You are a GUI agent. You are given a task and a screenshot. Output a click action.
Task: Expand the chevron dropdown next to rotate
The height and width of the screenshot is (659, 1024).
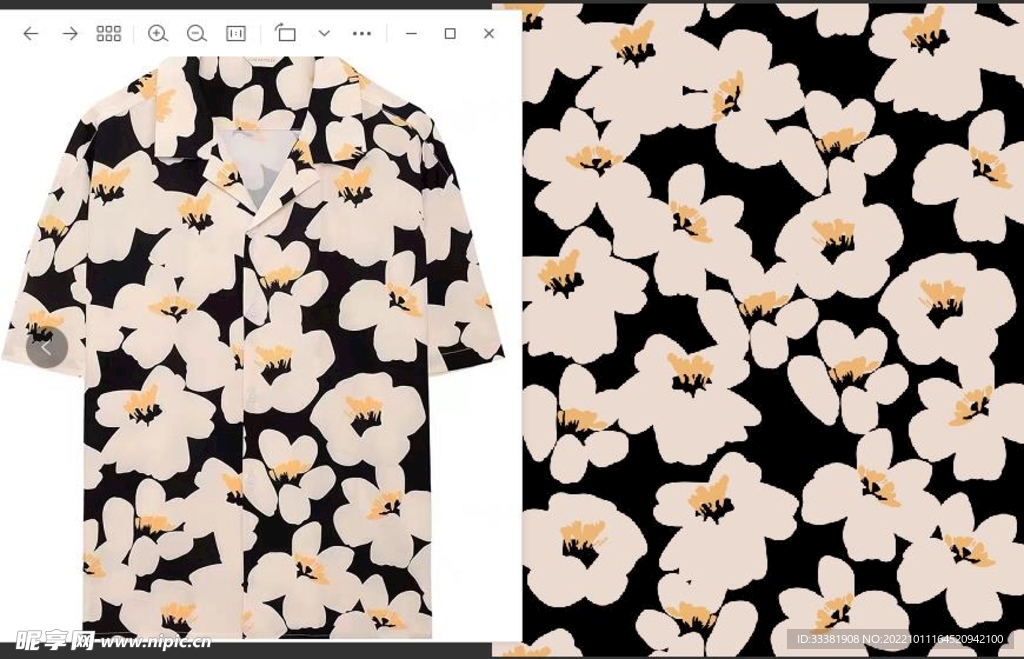324,34
